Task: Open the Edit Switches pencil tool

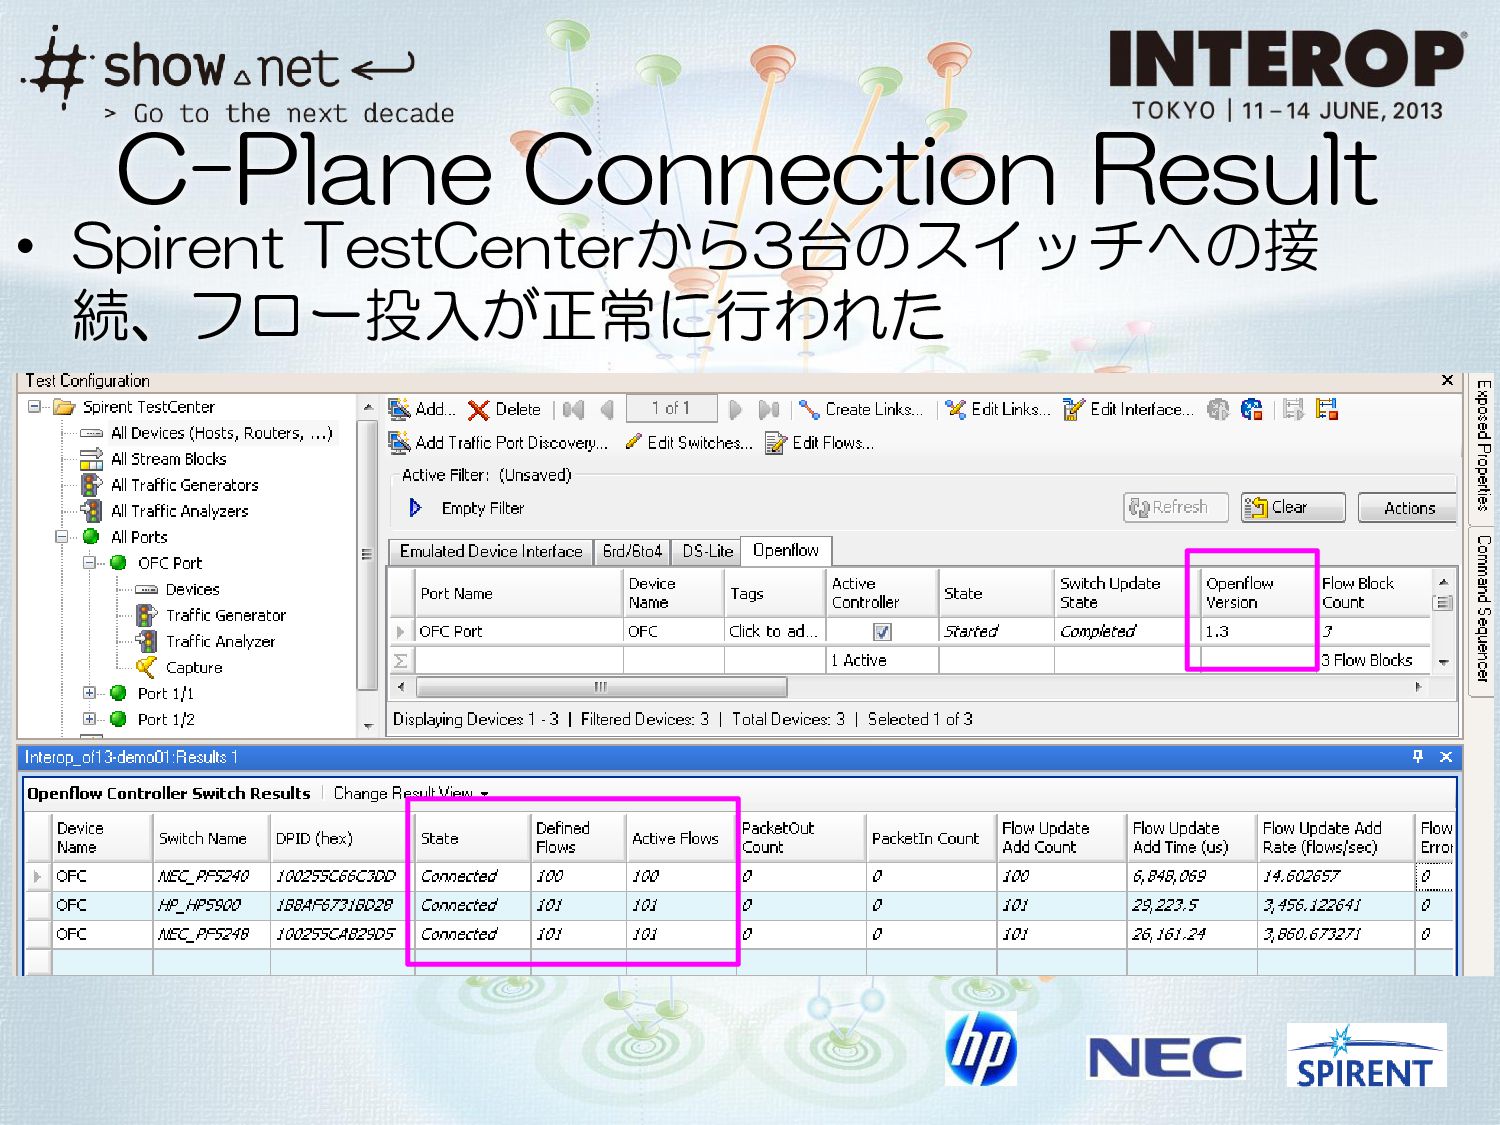Action: click(689, 442)
